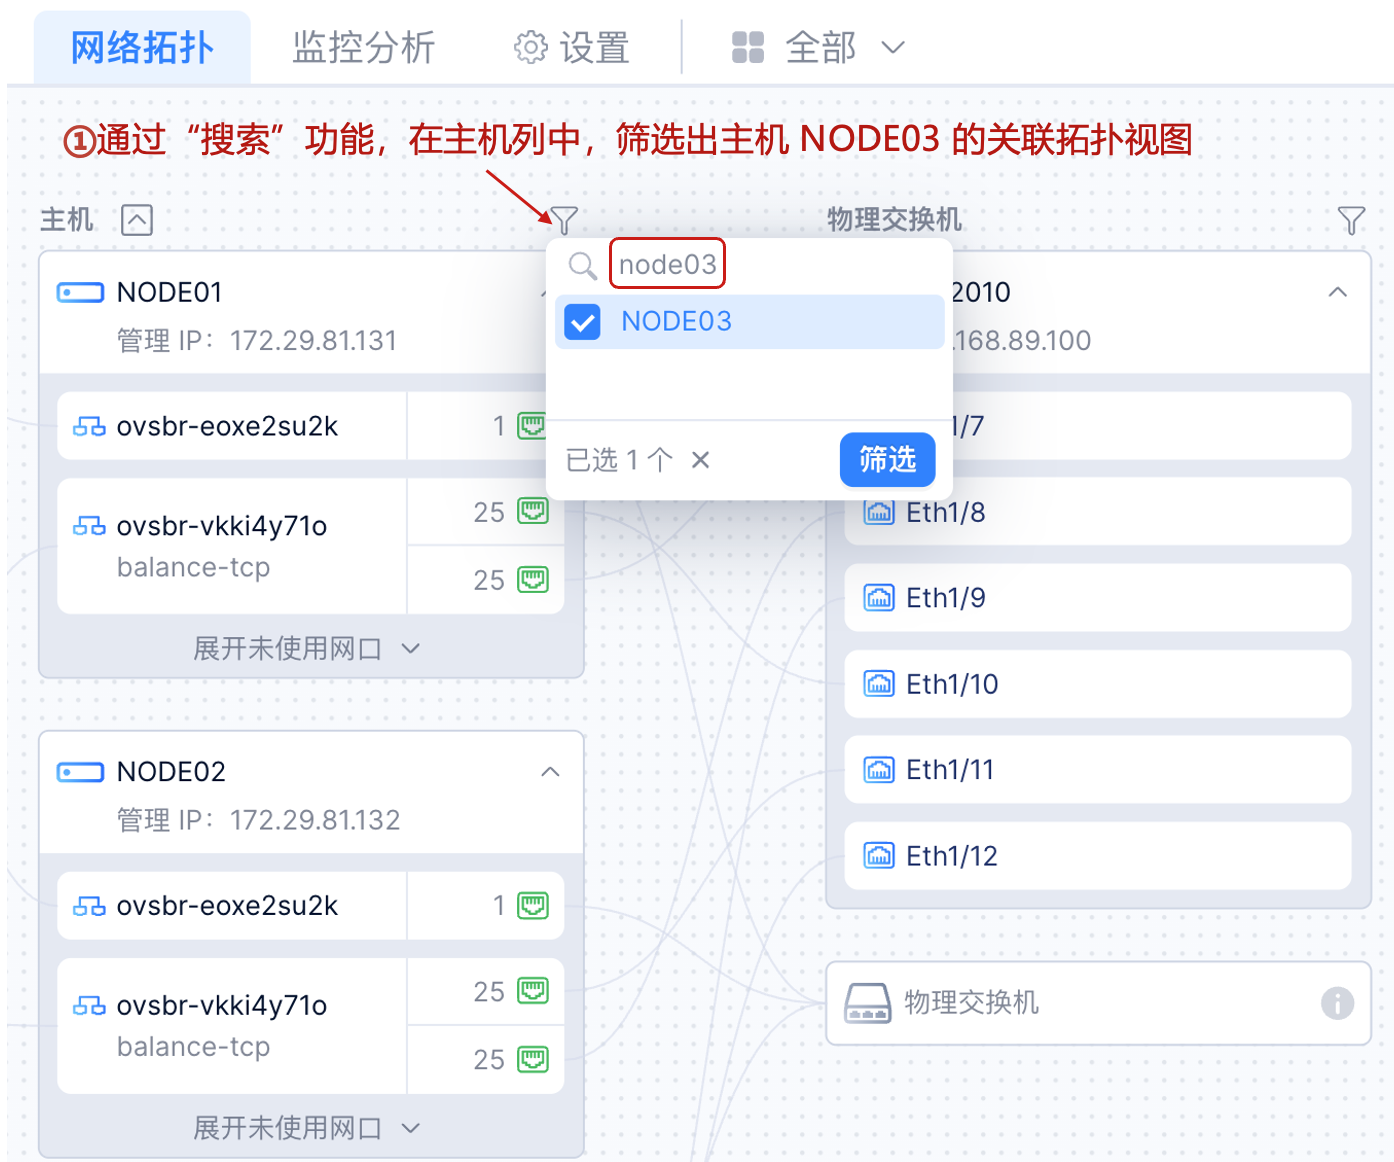This screenshot has height=1162, width=1394.
Task: Click the Eth1/12 port icon
Action: pos(879,856)
